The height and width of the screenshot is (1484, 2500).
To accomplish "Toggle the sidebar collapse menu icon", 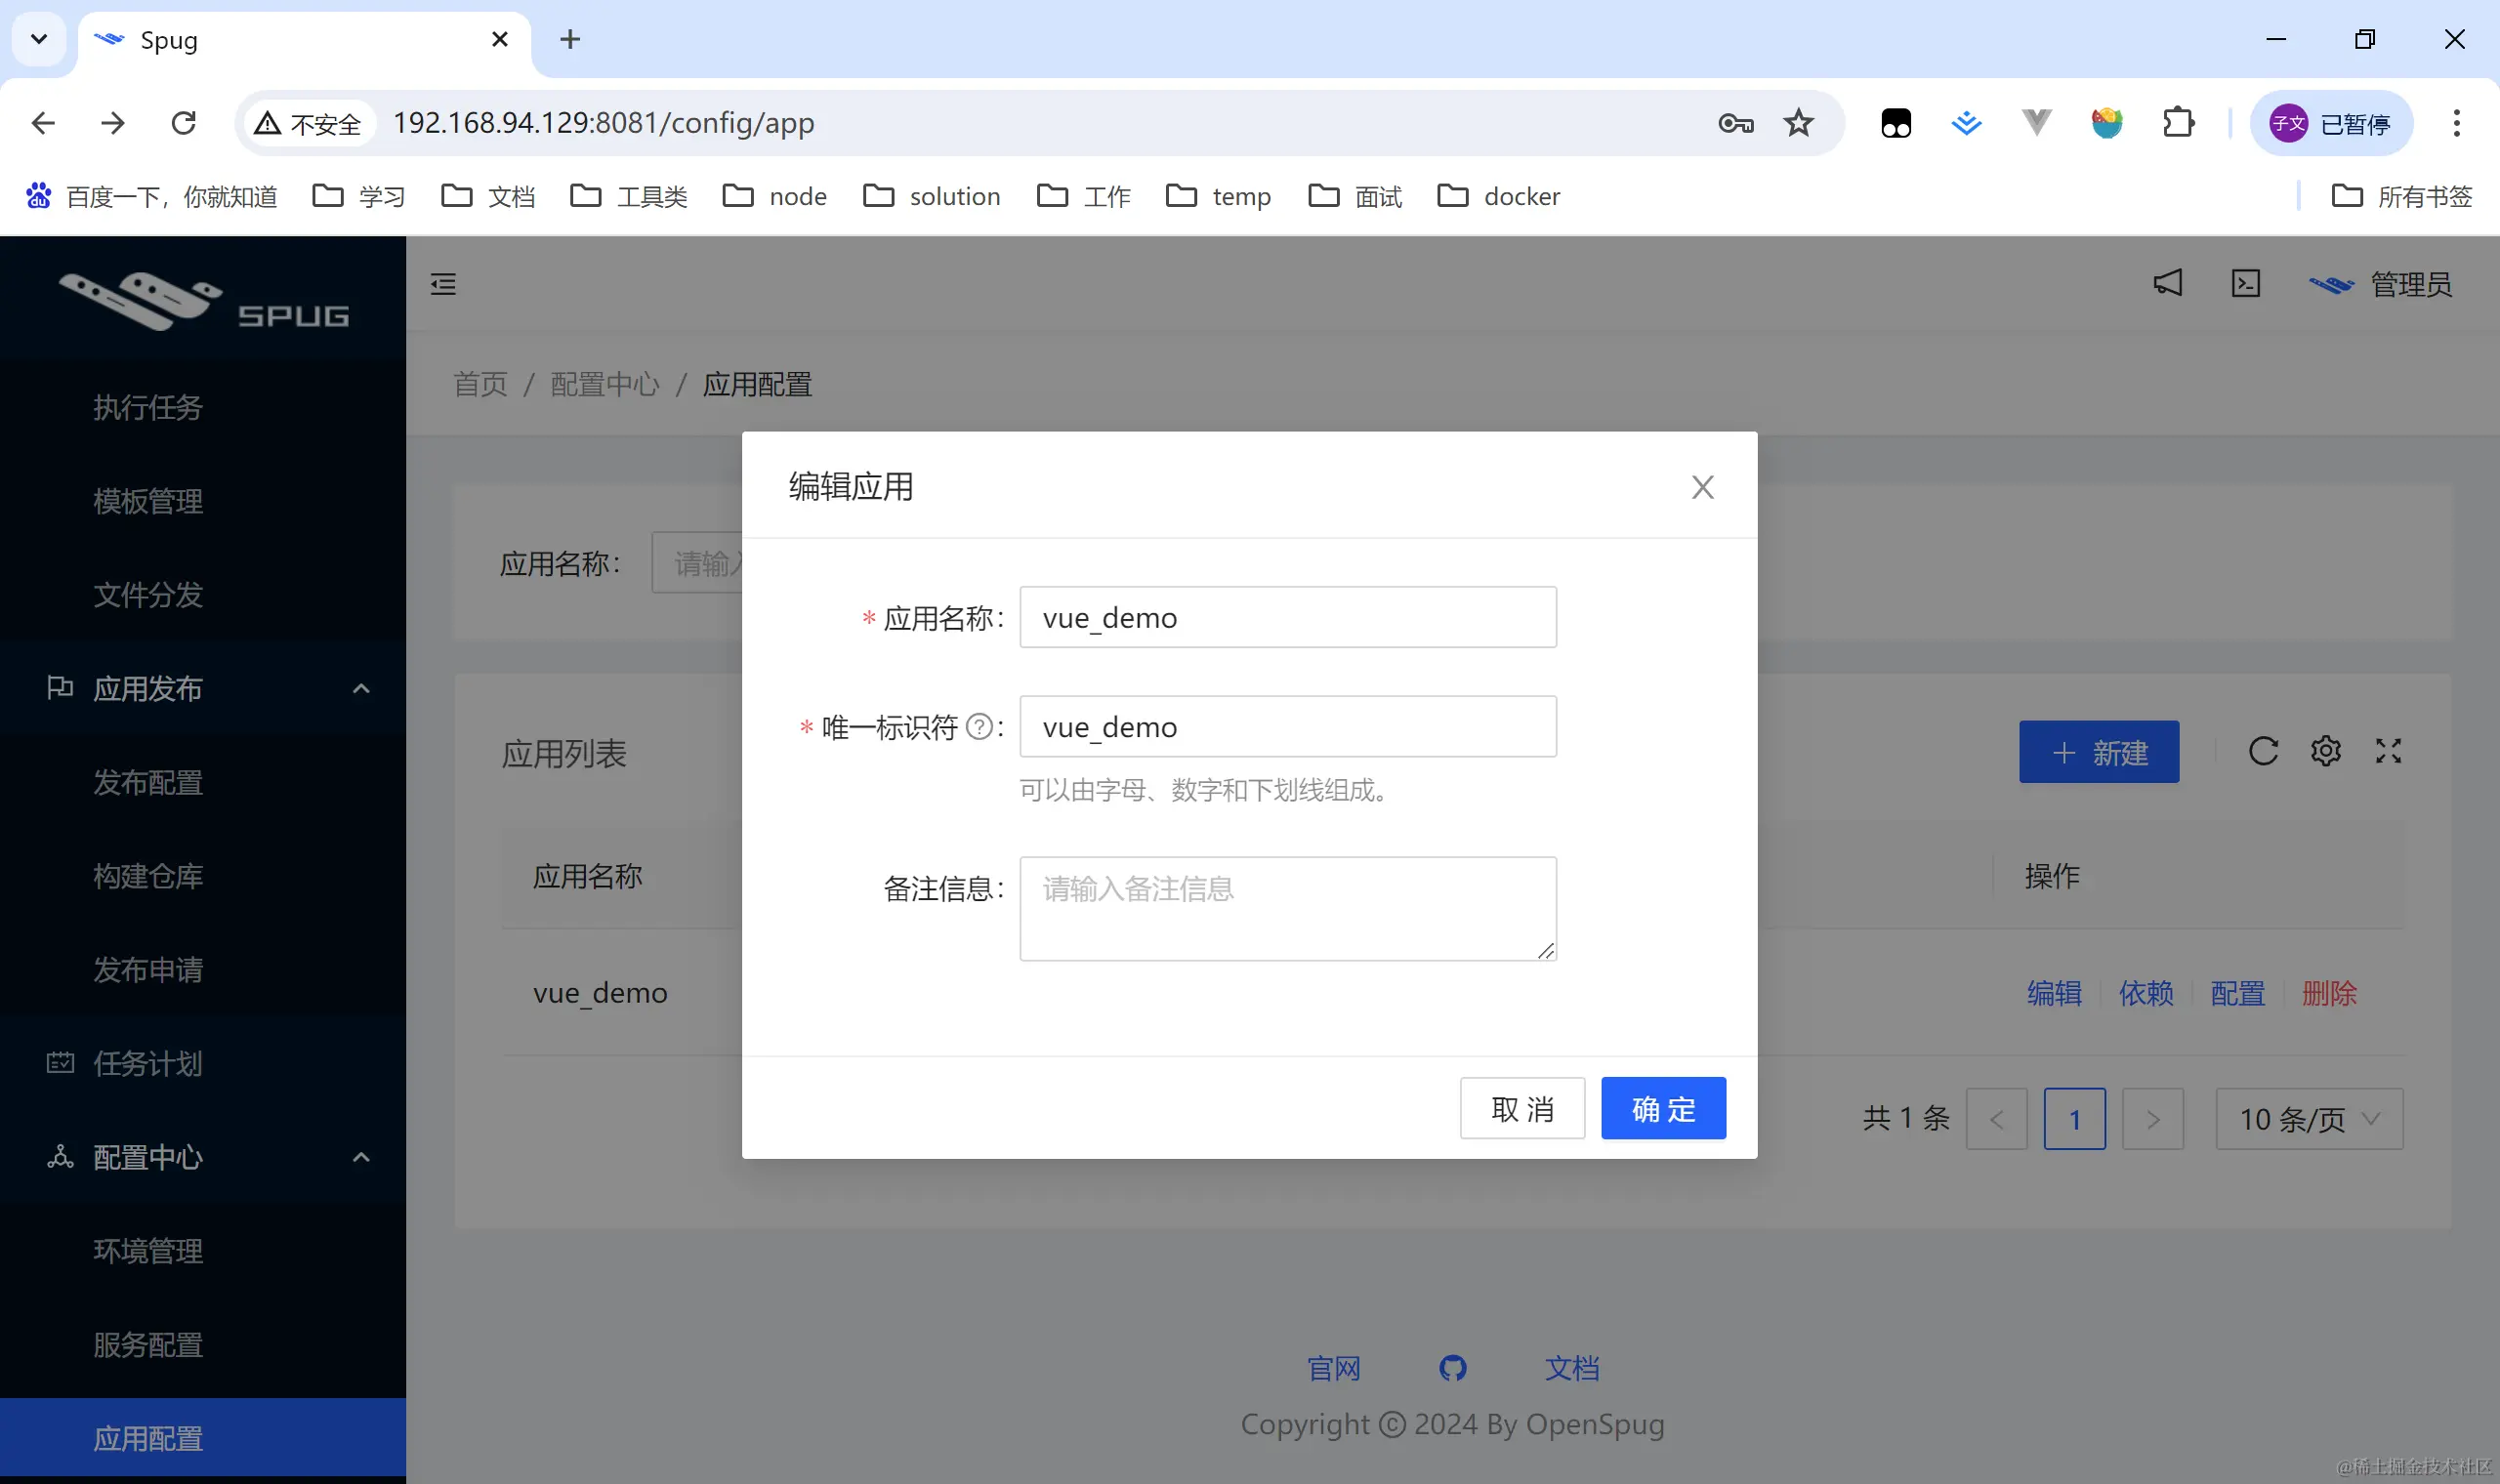I will [443, 284].
